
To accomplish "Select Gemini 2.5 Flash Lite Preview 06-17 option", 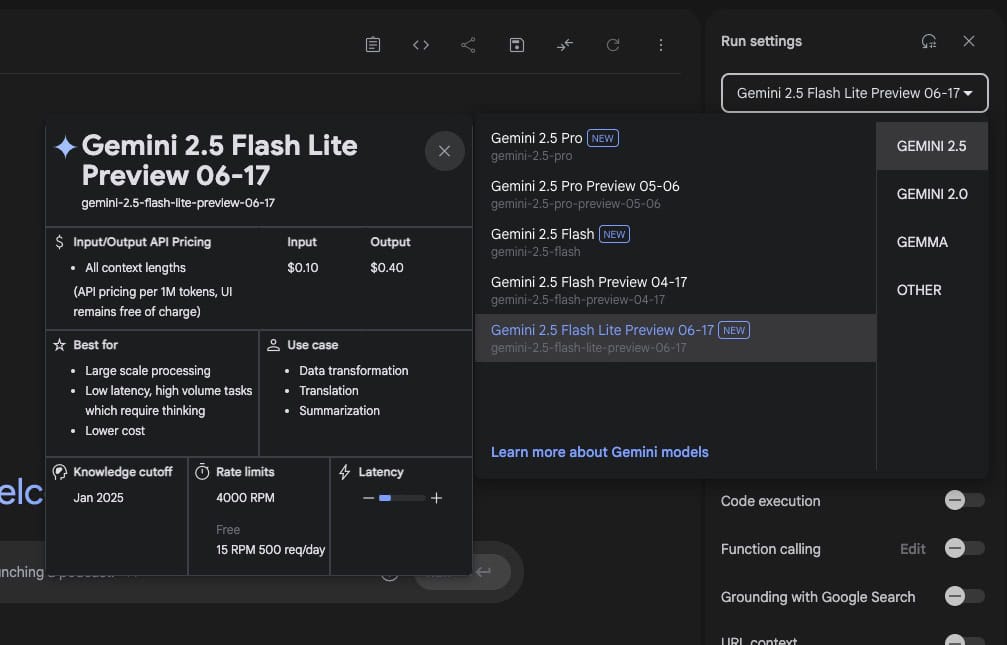I will 675,338.
